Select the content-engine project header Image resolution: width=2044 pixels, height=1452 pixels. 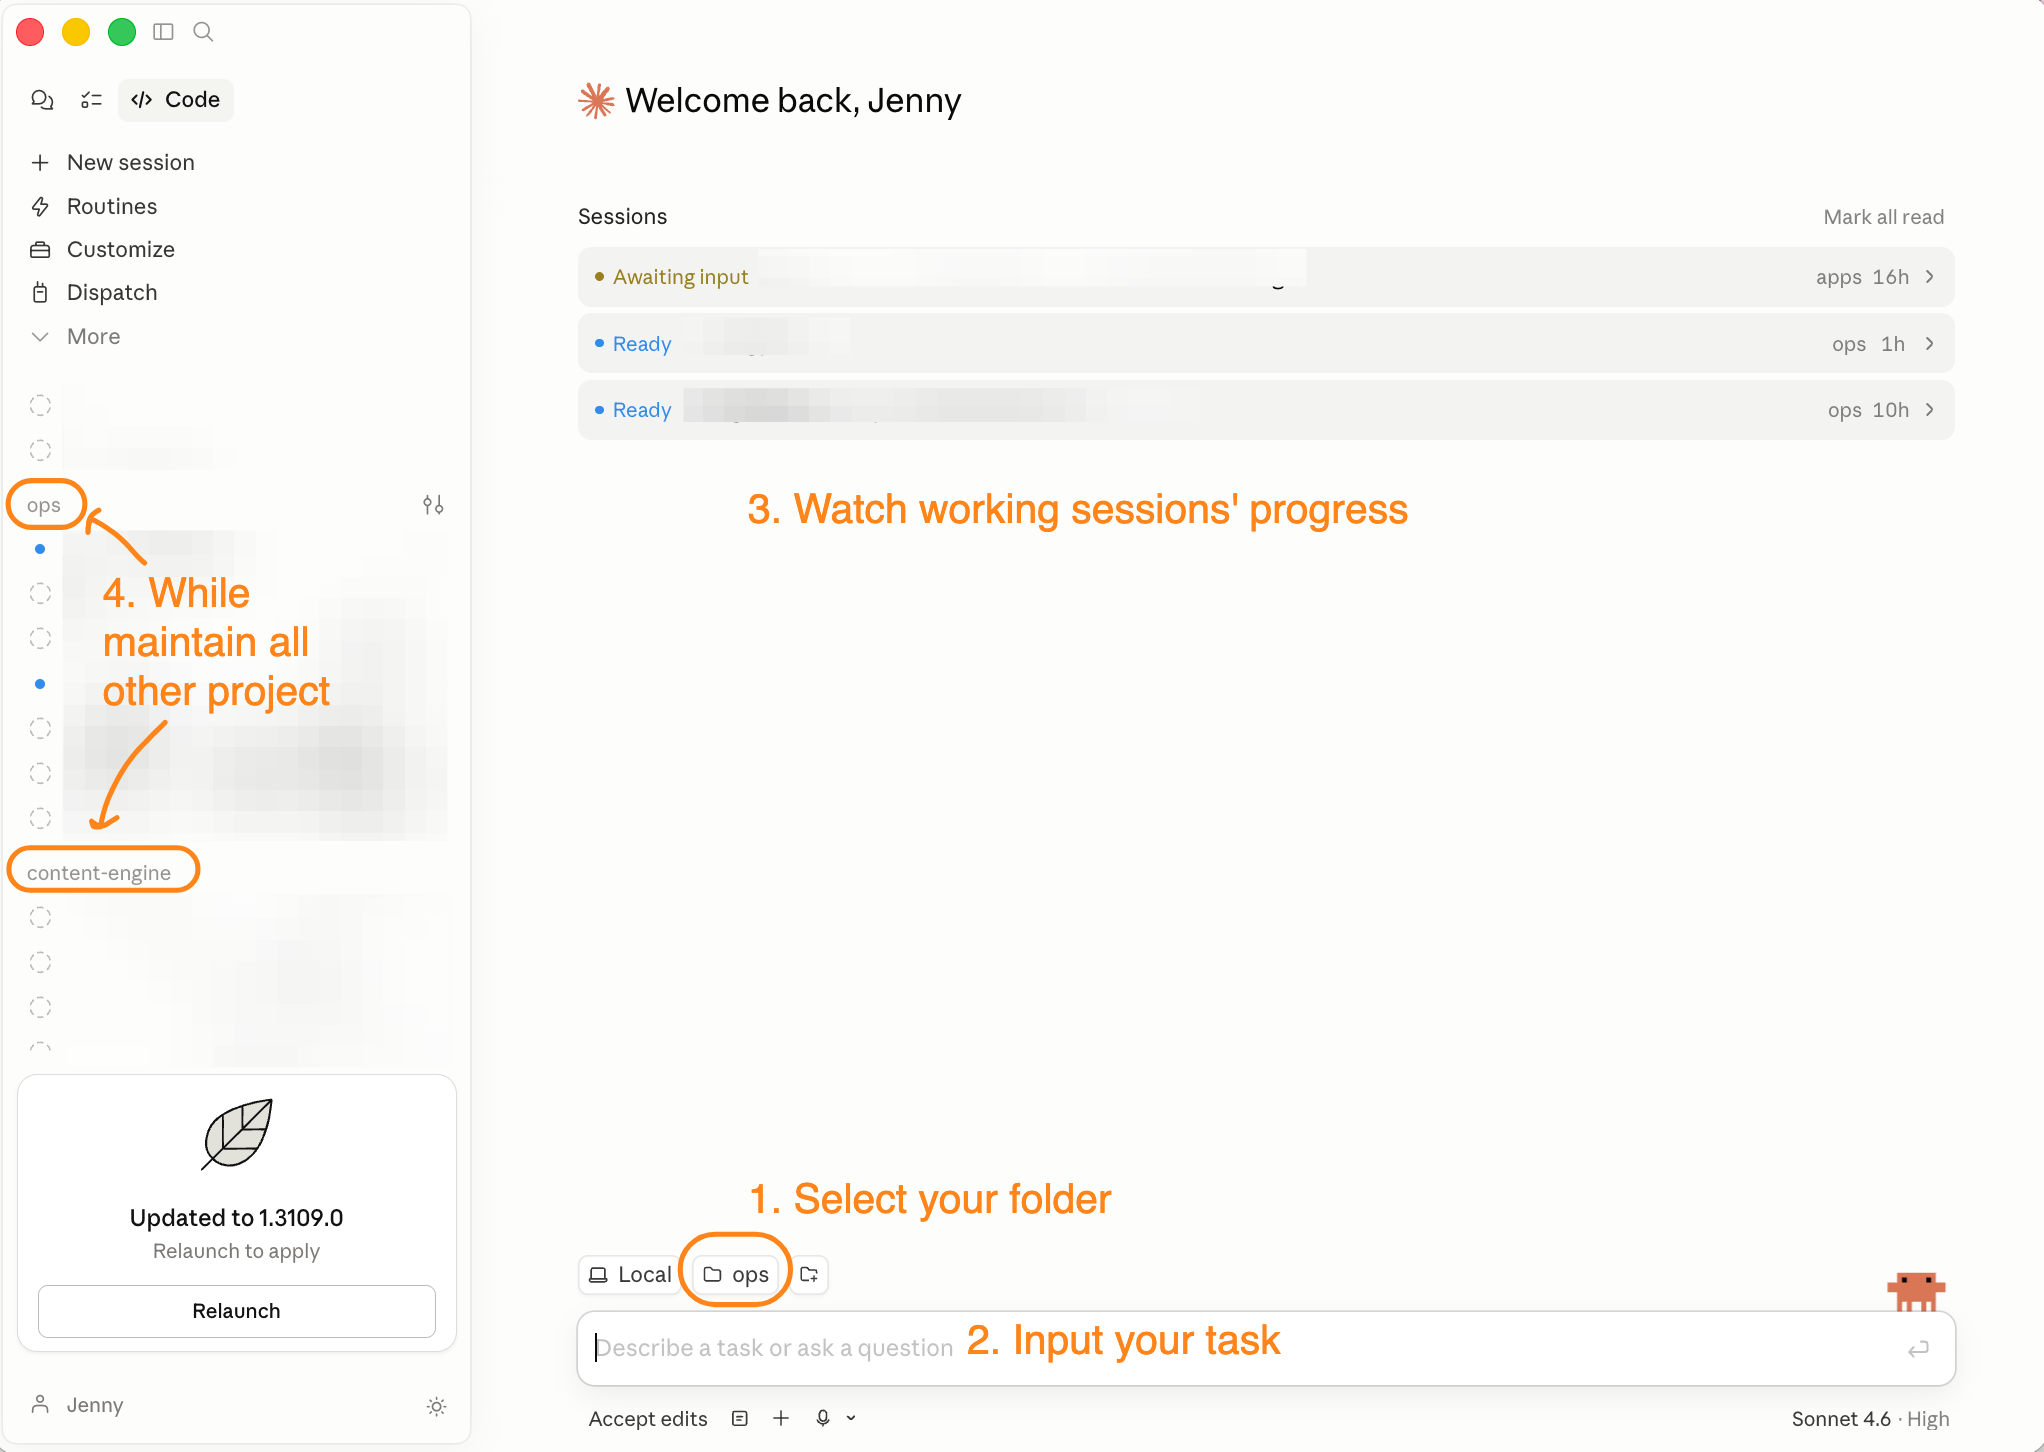pyautogui.click(x=99, y=872)
